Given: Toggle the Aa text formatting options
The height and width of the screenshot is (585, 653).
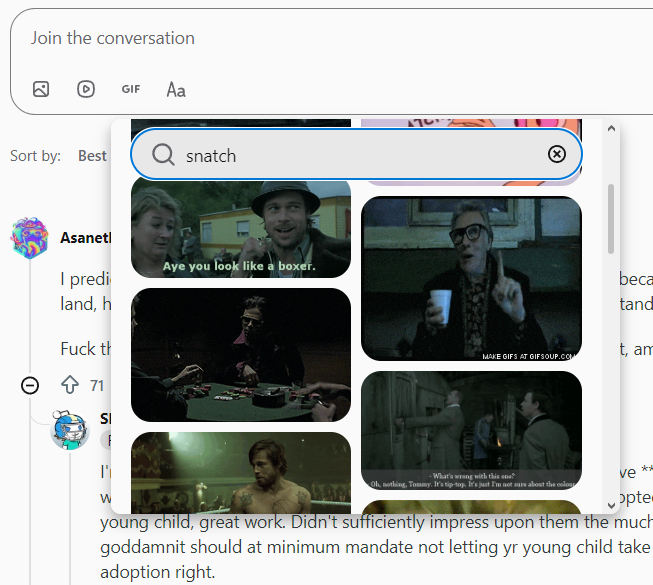Looking at the screenshot, I should click(176, 90).
